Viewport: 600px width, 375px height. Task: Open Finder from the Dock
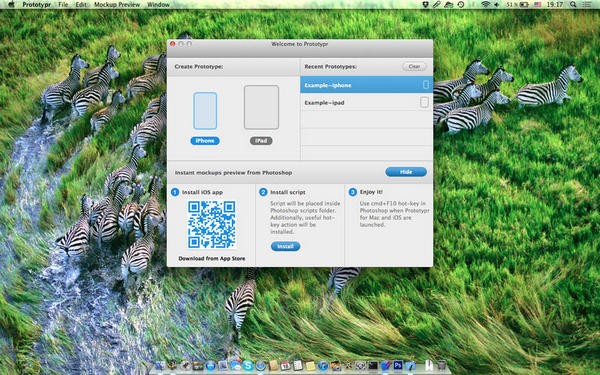(160, 365)
